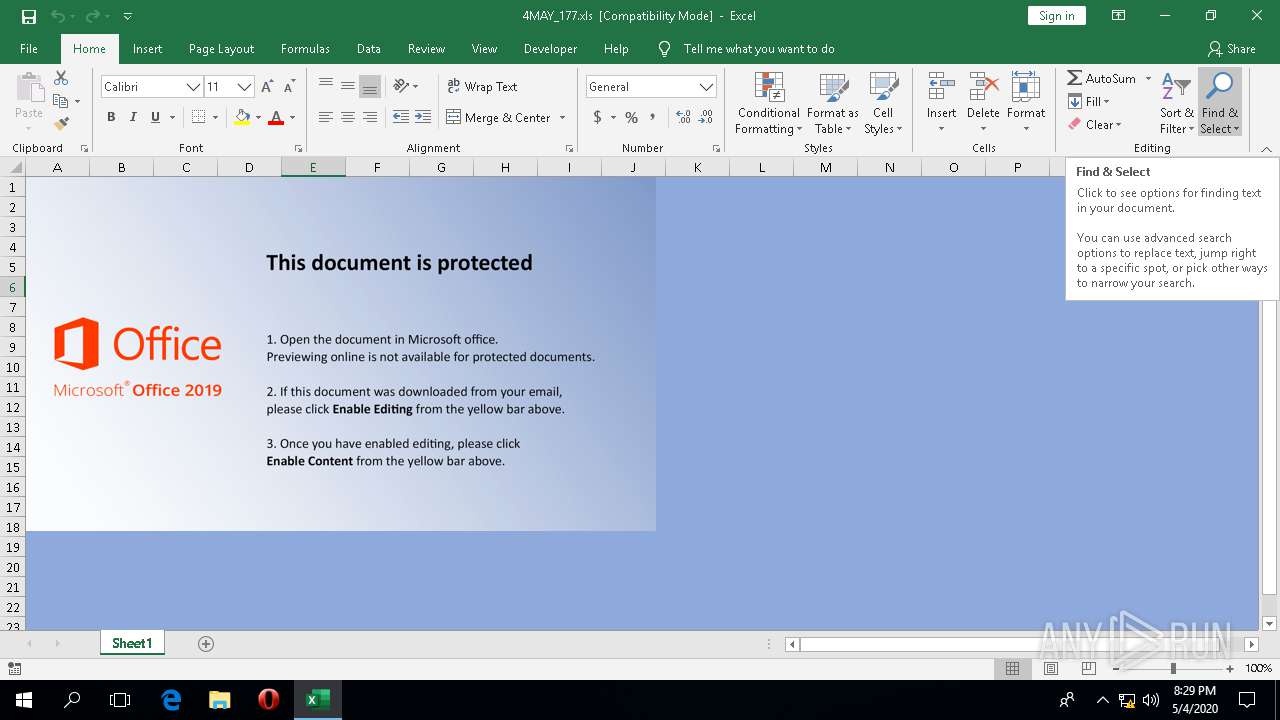This screenshot has width=1280, height=720.
Task: Switch to the Insert tab
Action: pos(147,49)
